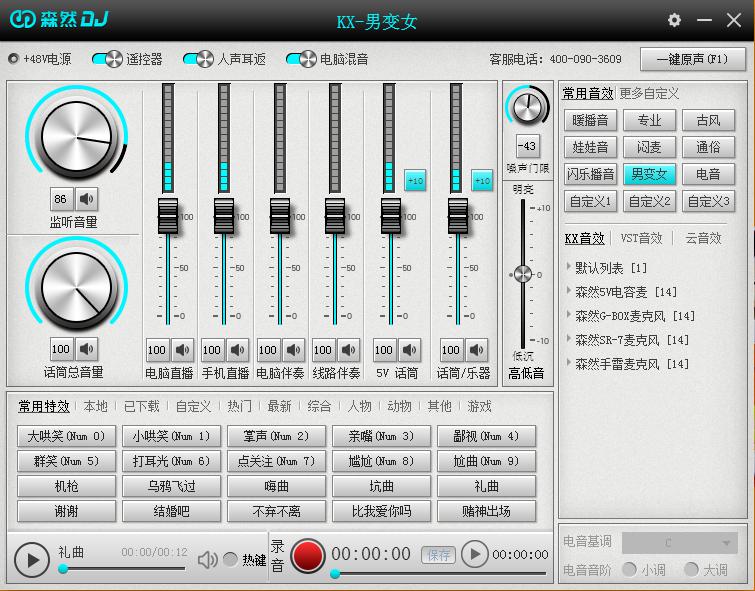Mute the 电脑伴奏 channel speaker
This screenshot has height=591, width=755.
(293, 350)
